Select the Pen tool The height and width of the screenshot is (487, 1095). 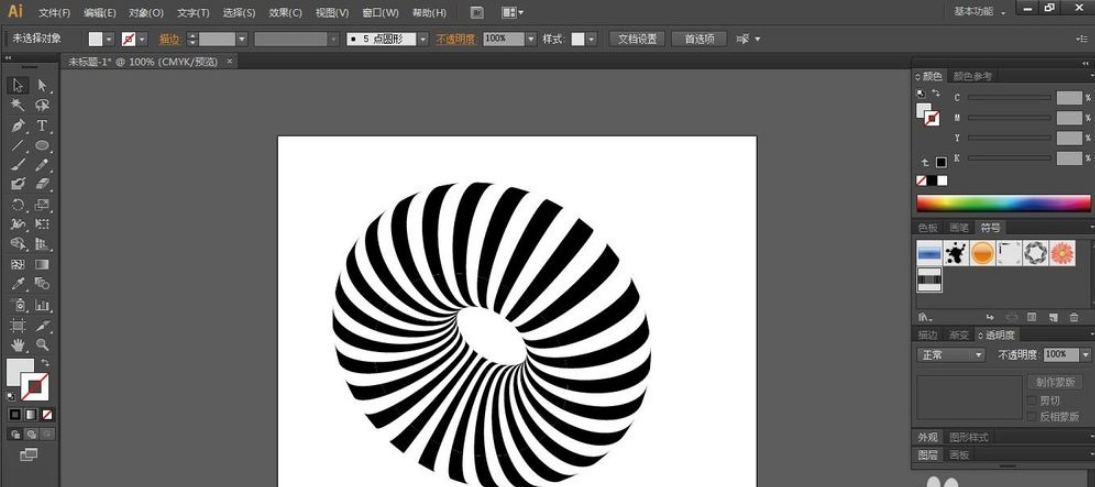coord(18,126)
